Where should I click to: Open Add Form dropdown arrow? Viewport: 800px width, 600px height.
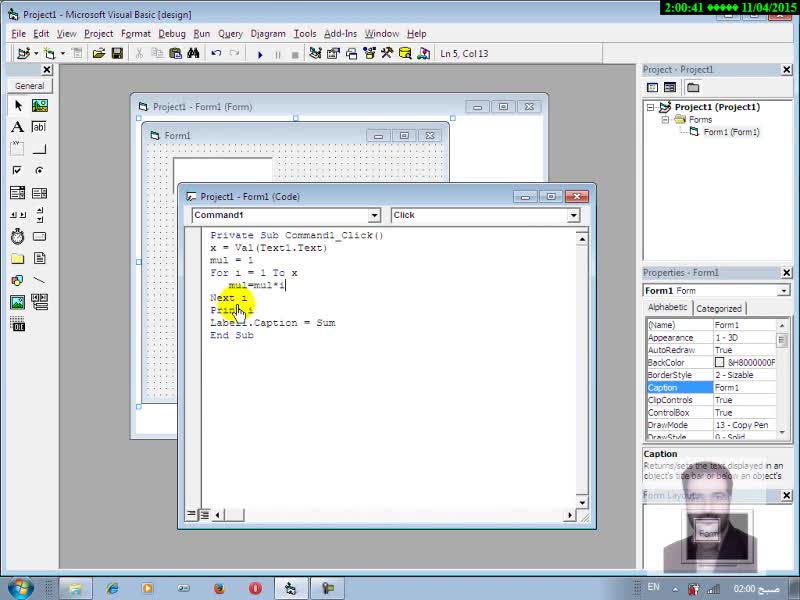[63, 53]
